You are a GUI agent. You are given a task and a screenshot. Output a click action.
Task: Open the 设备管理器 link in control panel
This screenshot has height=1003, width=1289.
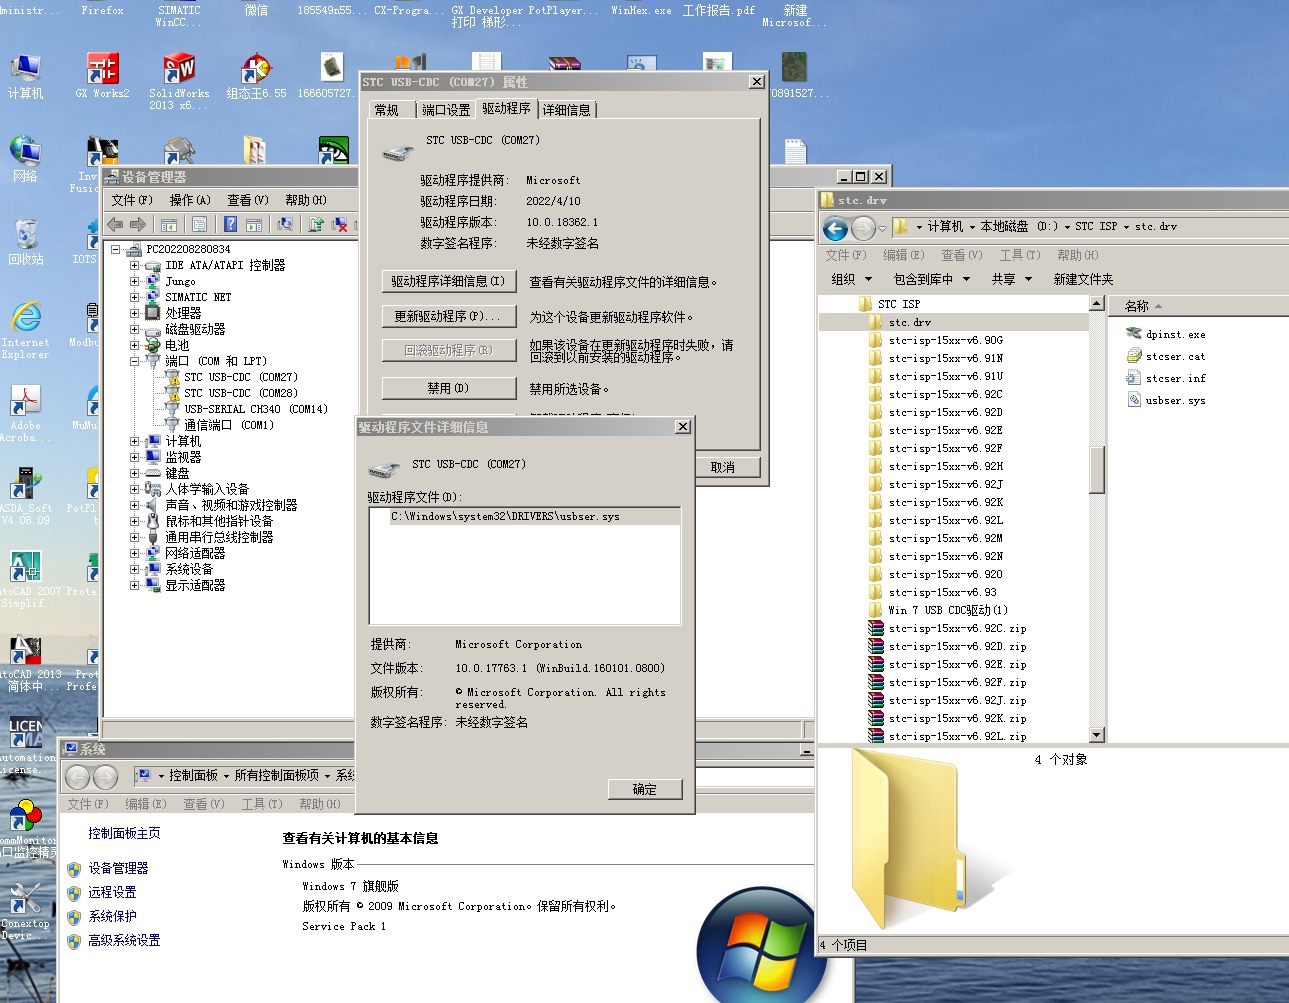click(x=118, y=868)
